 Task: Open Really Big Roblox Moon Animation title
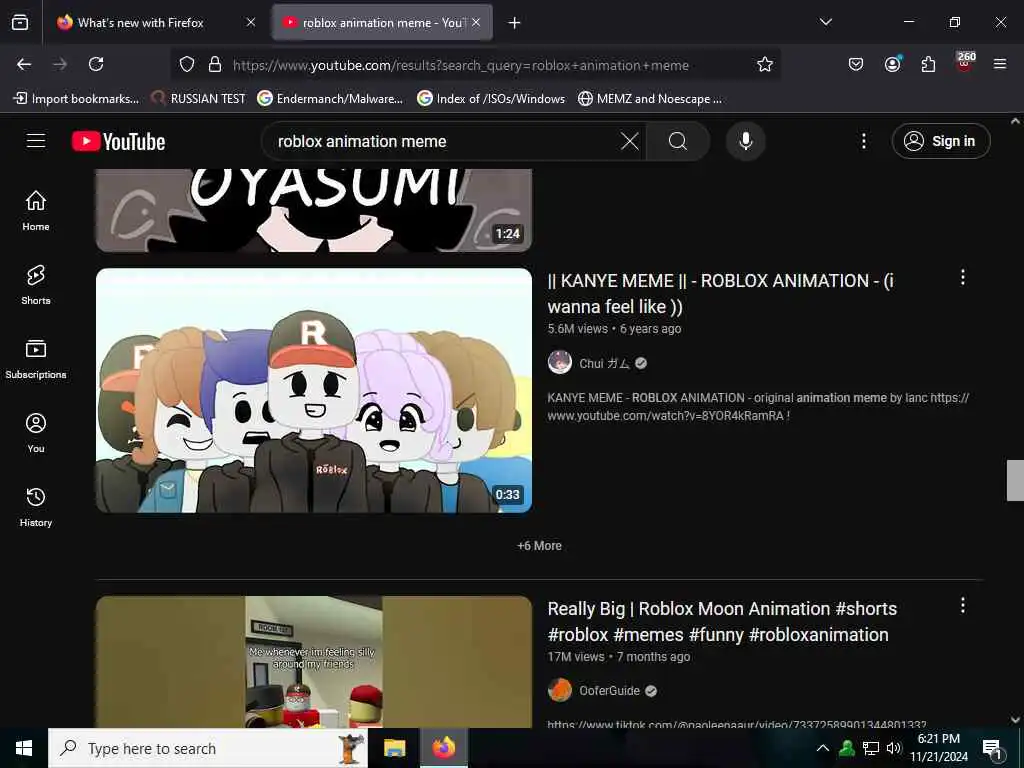722,622
